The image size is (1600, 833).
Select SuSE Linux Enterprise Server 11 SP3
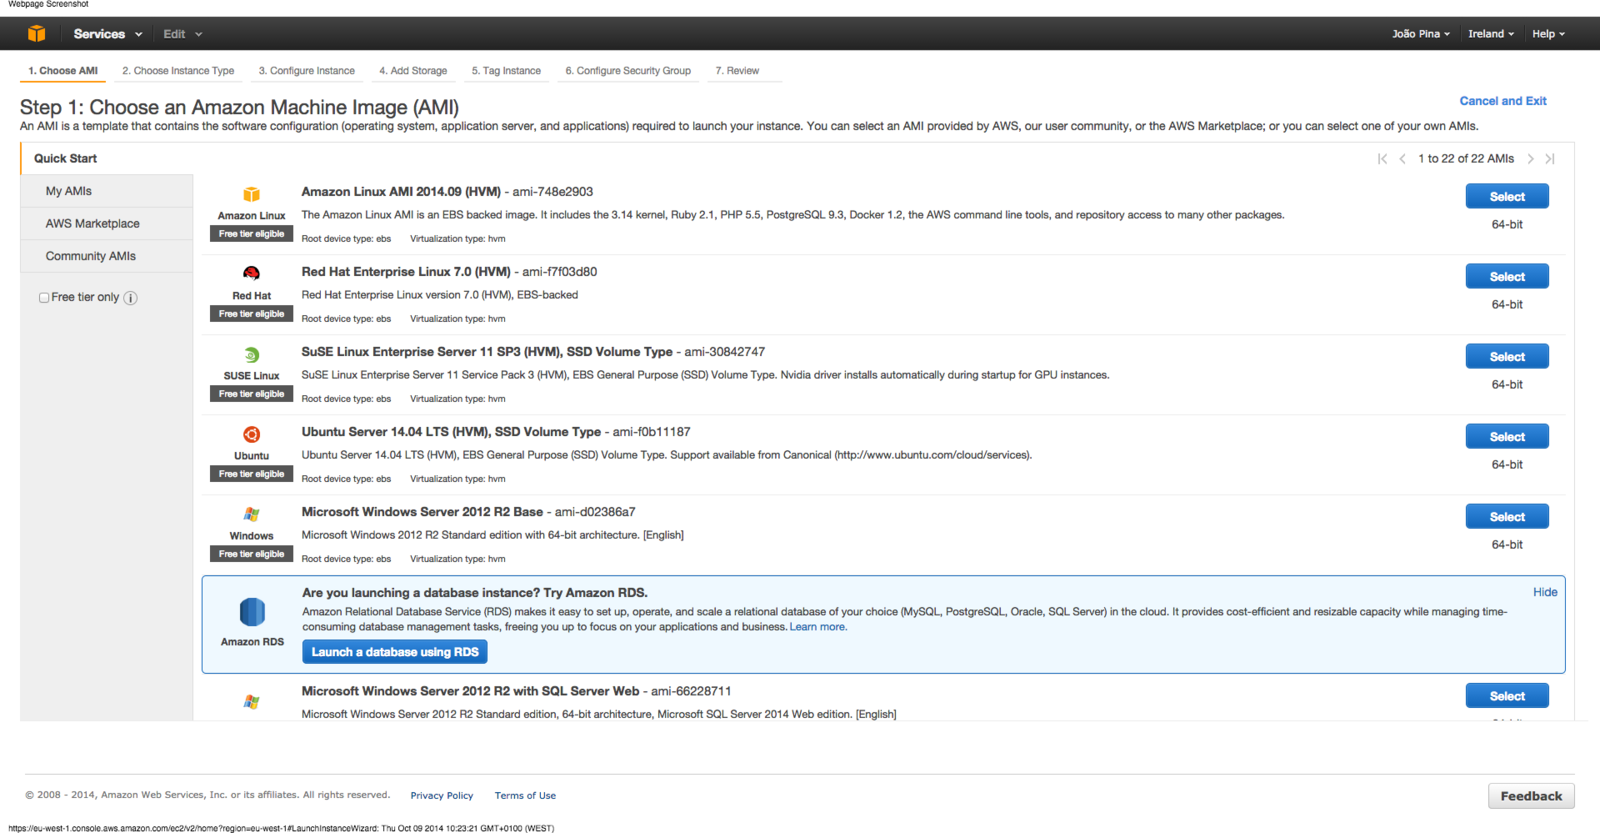click(1507, 357)
